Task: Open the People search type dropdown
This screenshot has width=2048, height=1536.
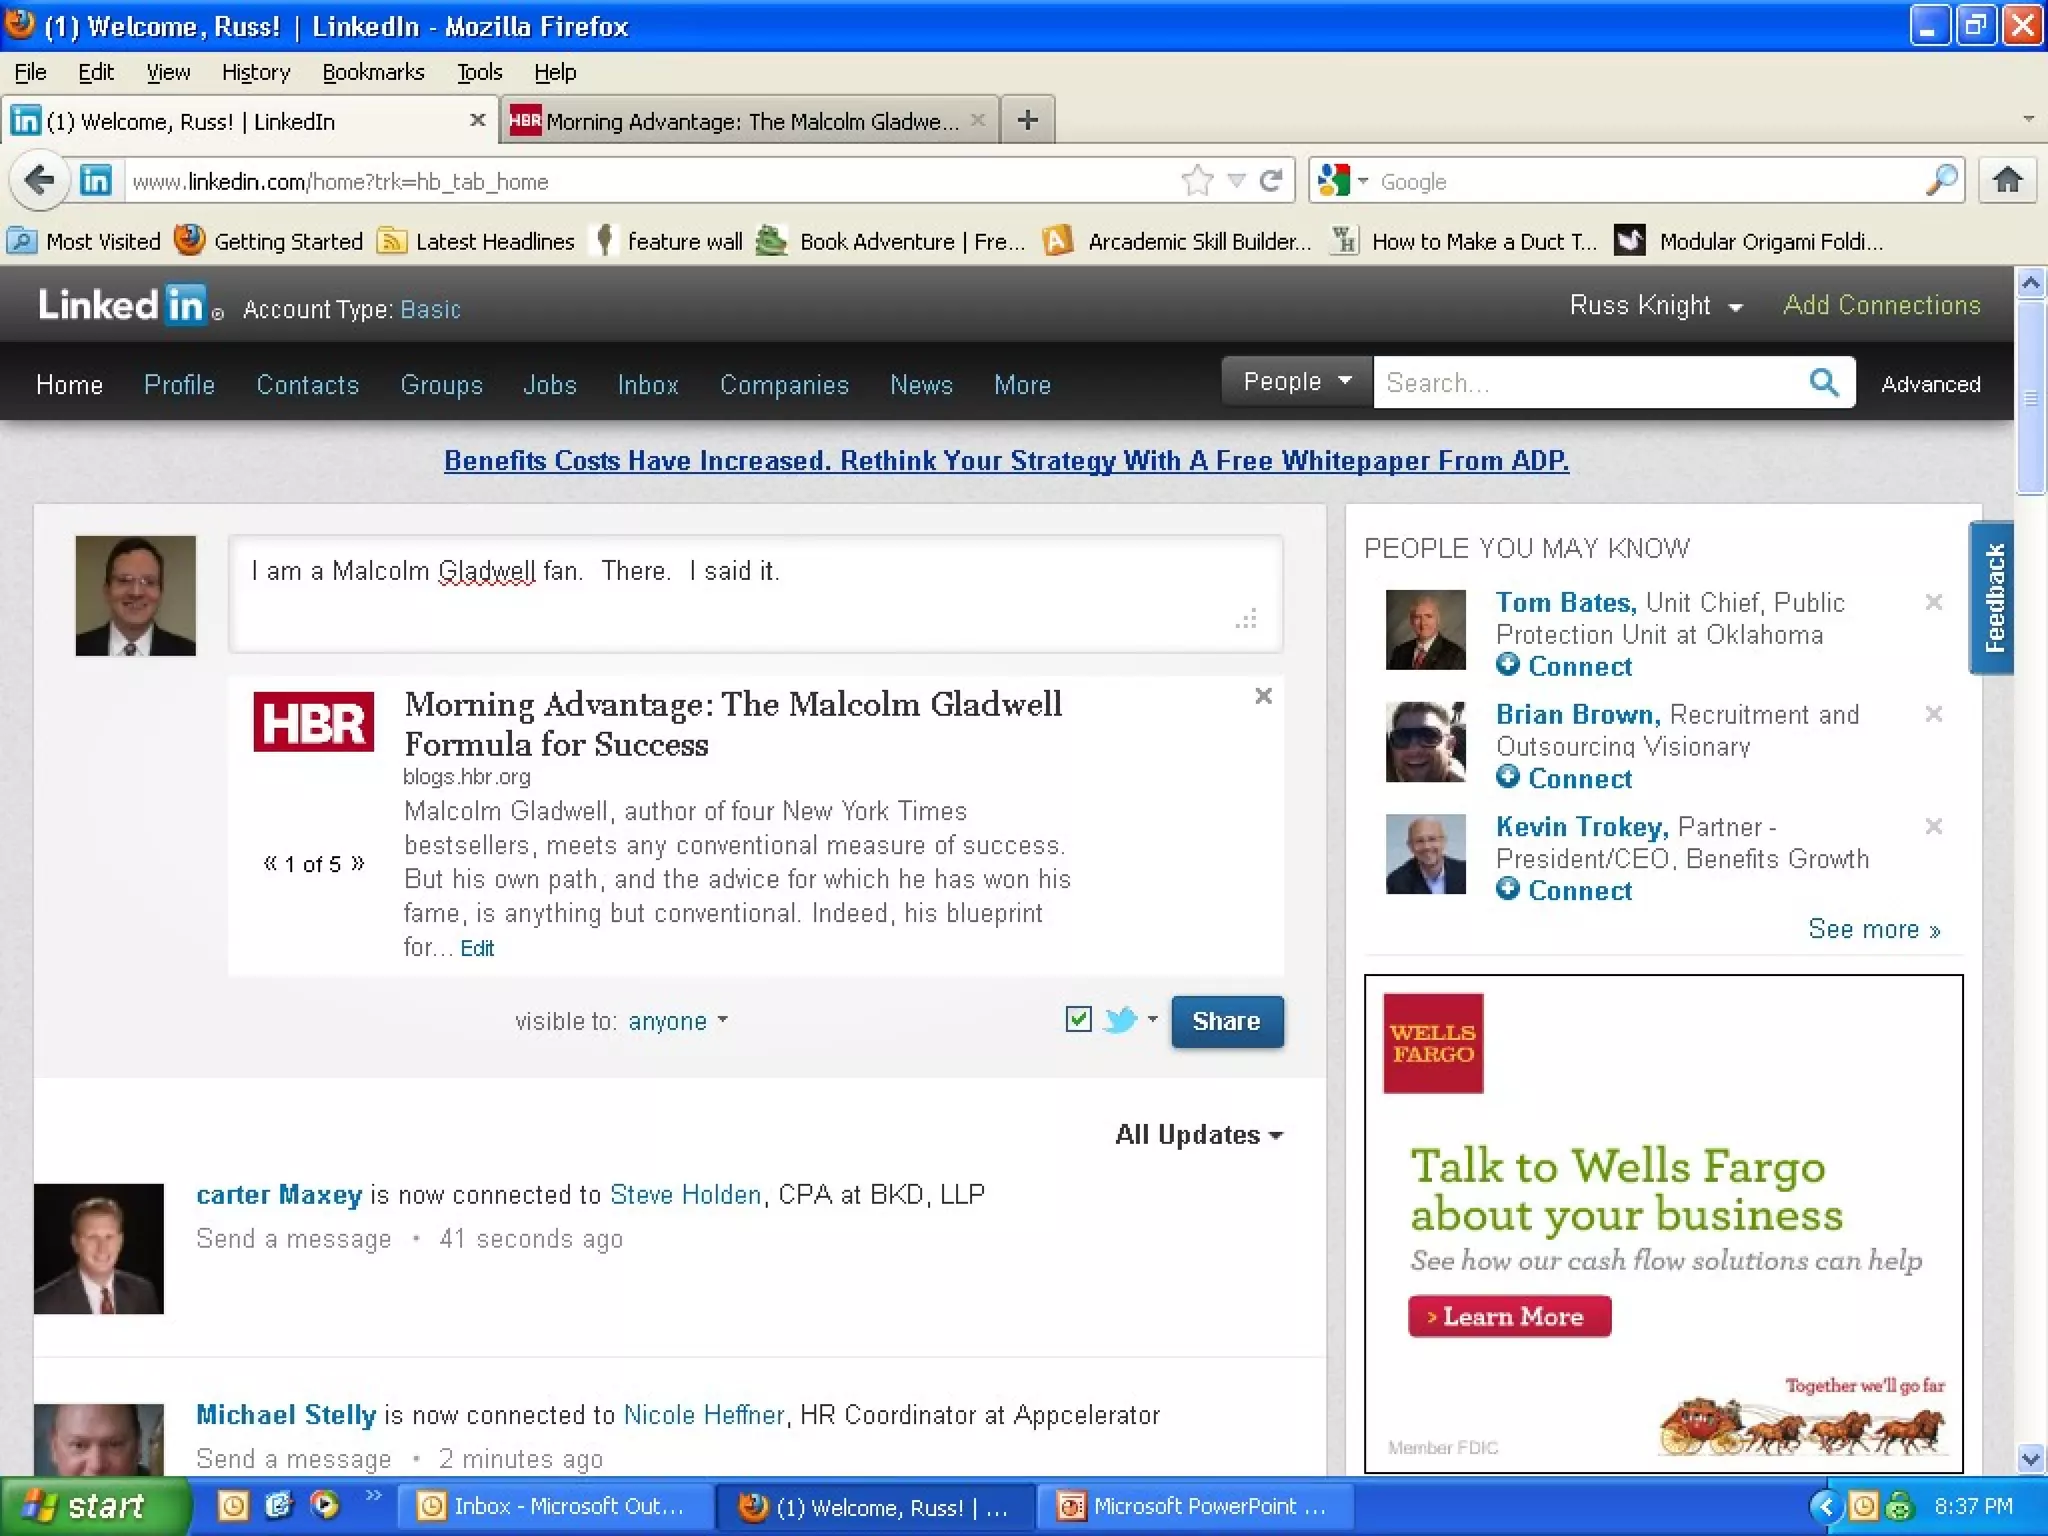Action: pos(1296,382)
